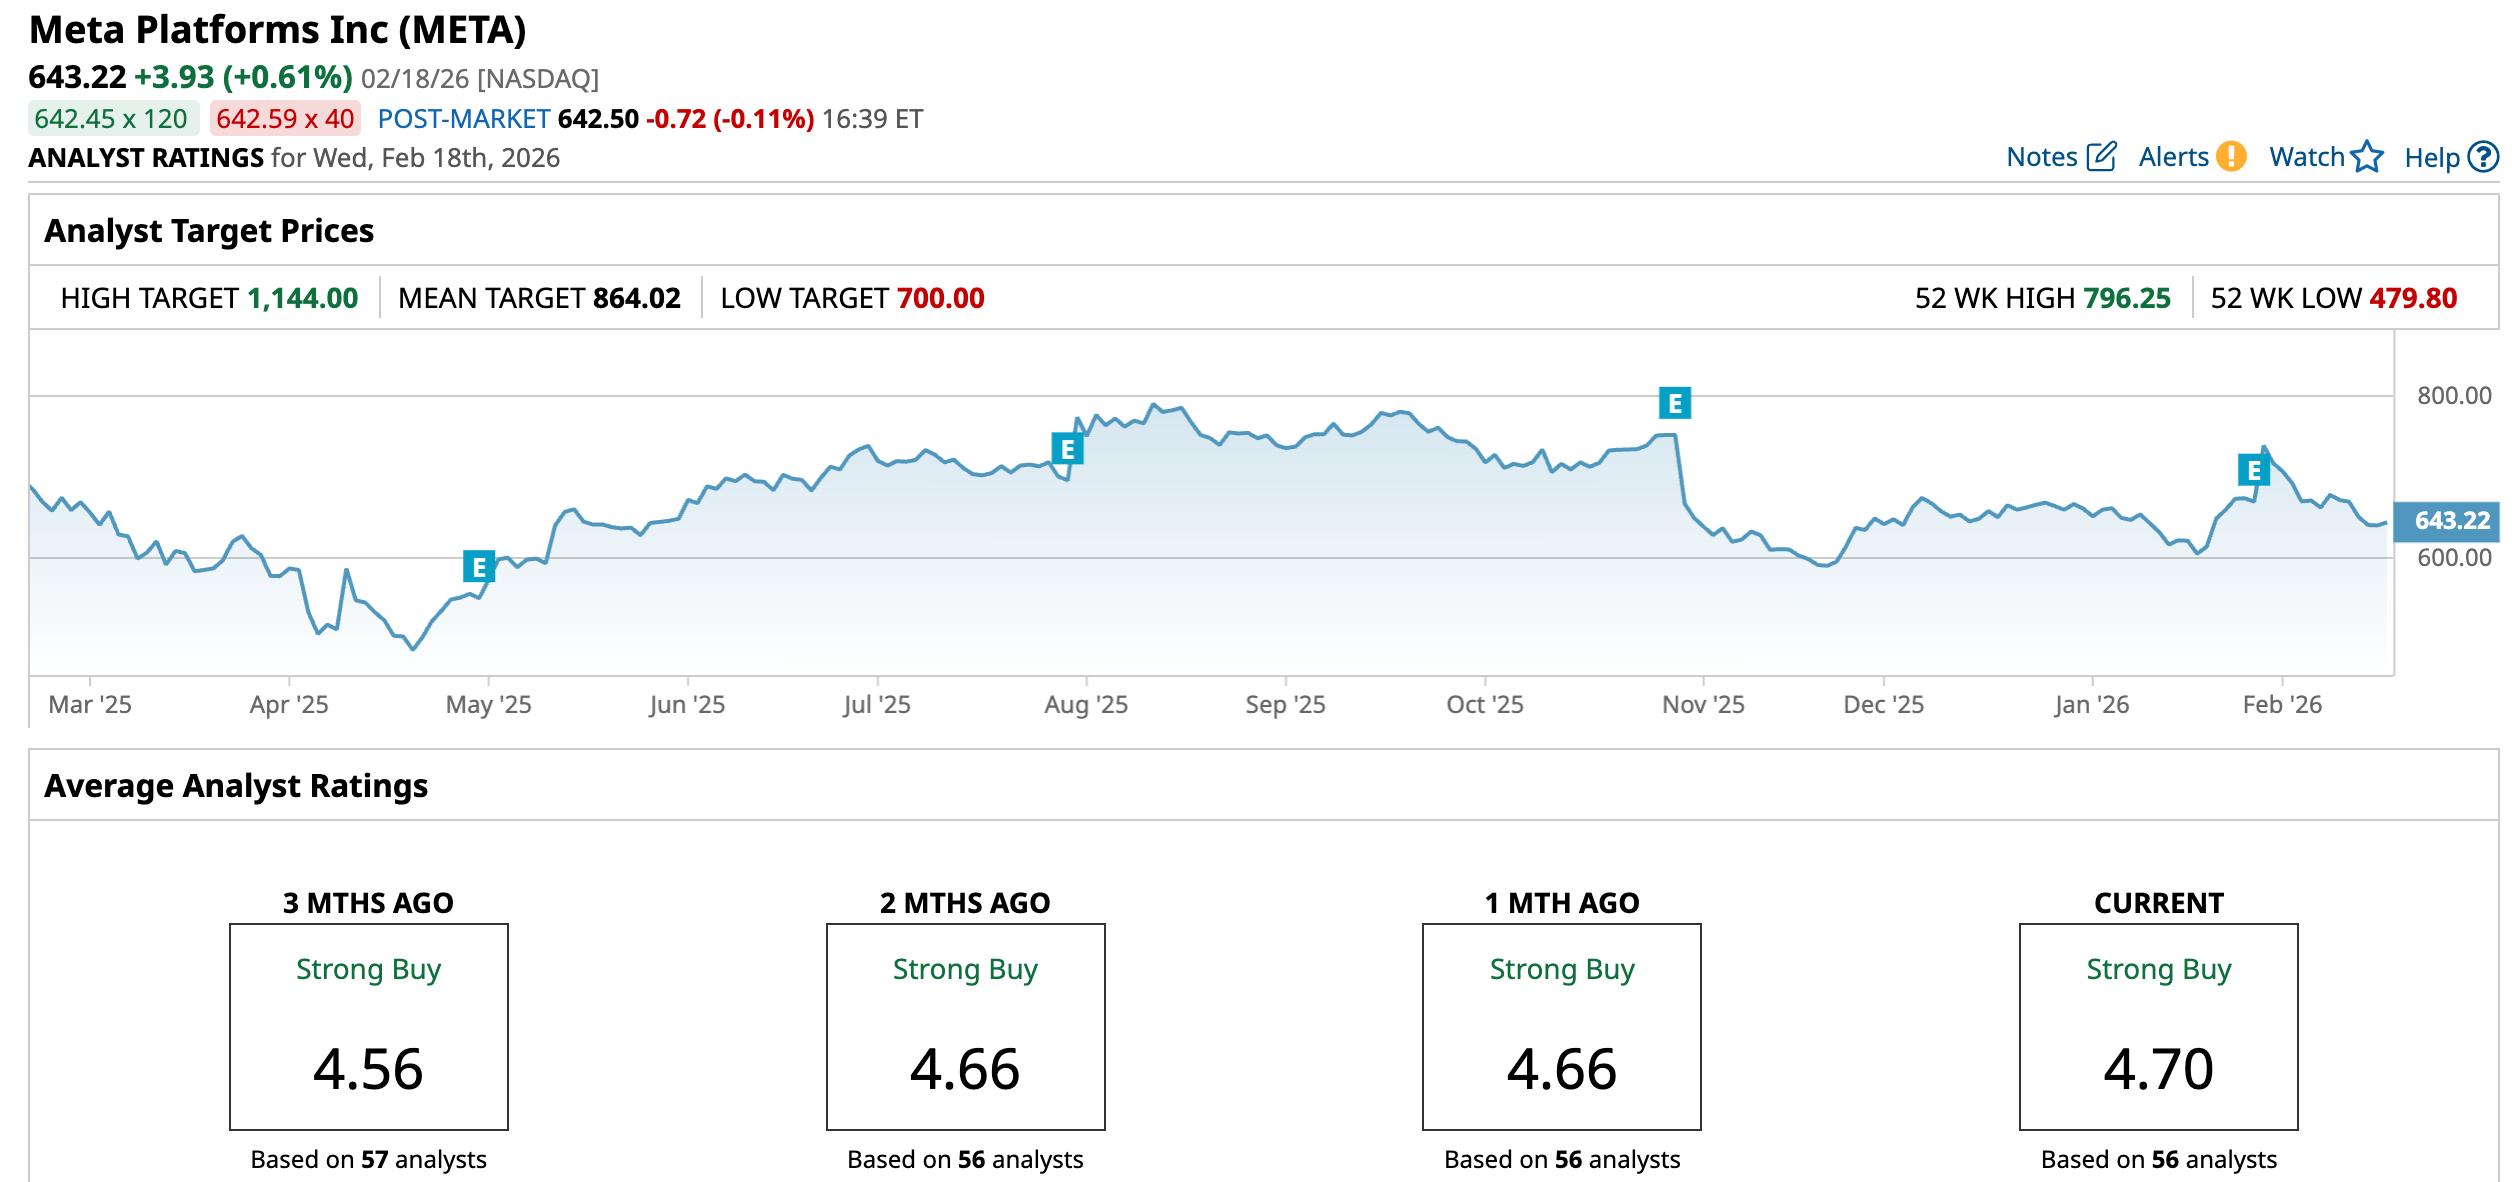Click the Help question mark icon

(2484, 157)
